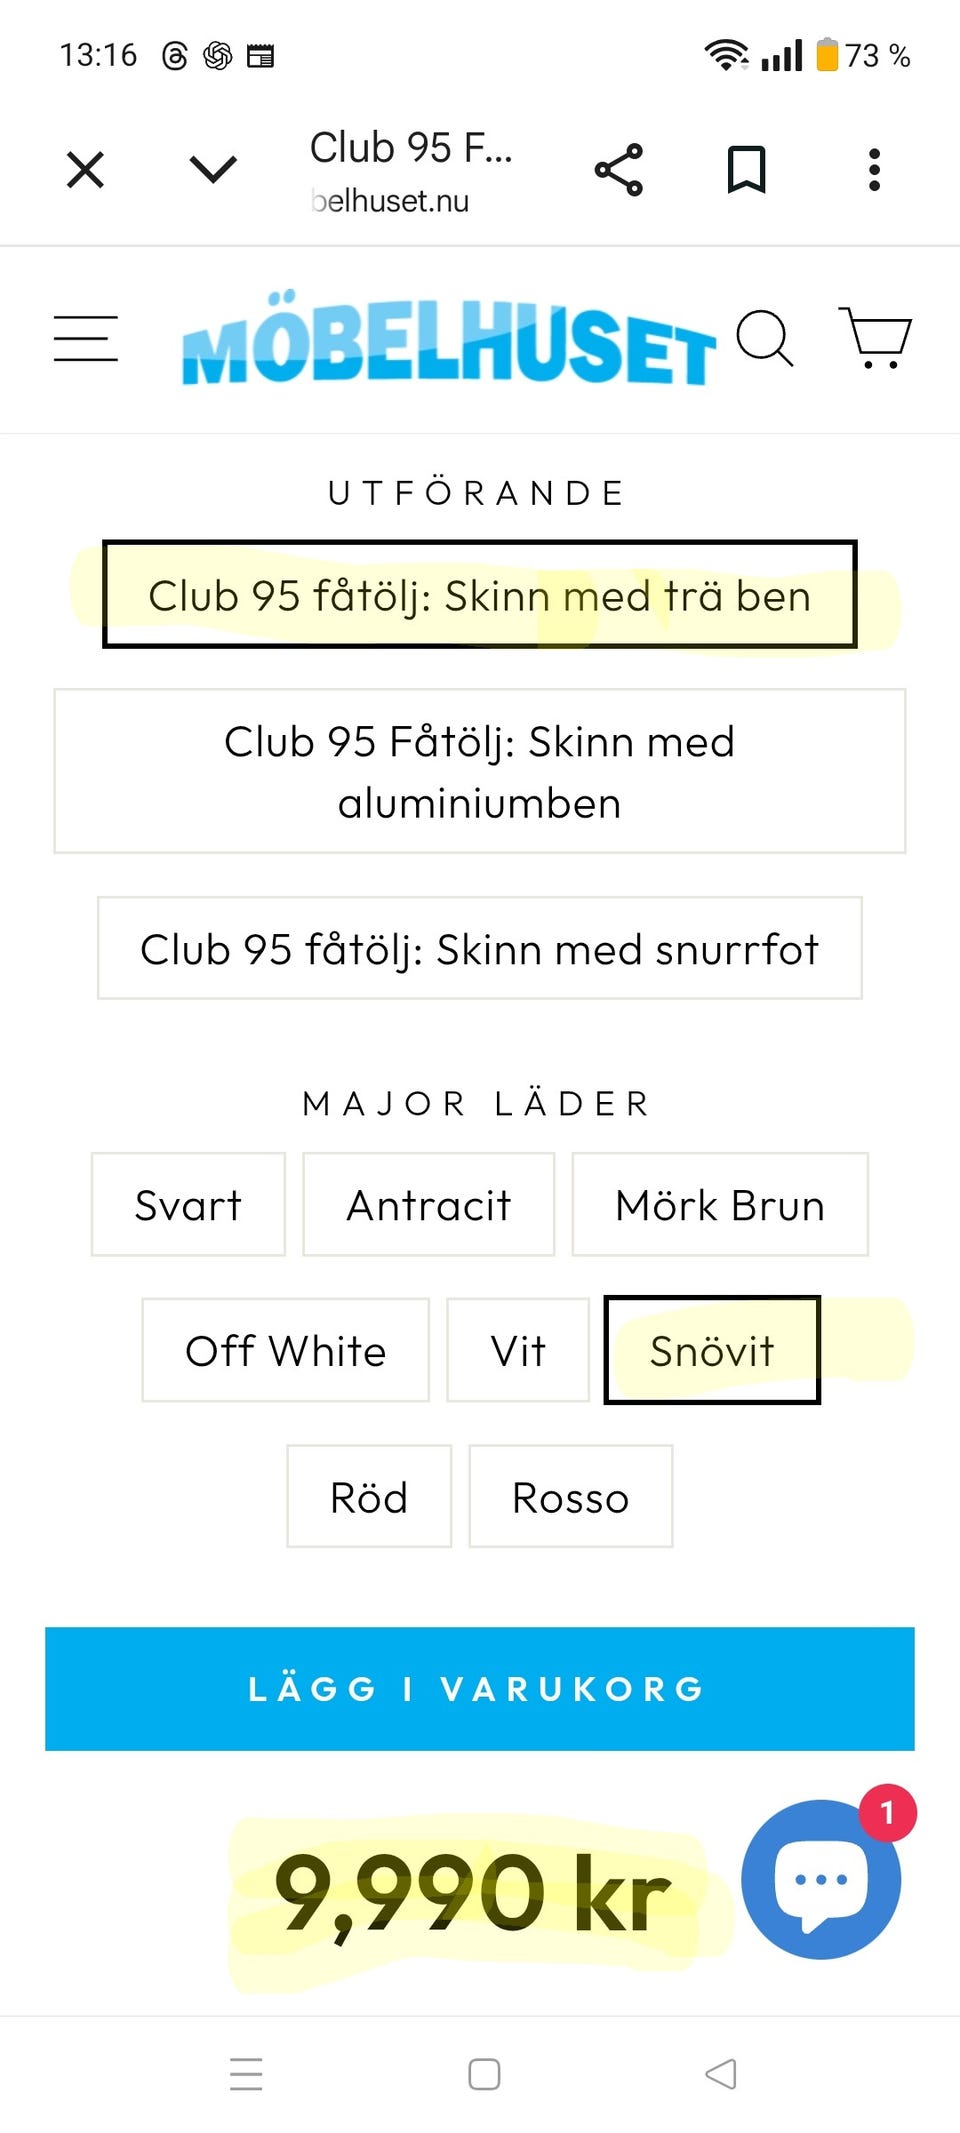Bookmark the current page
The height and width of the screenshot is (2133, 960).
[746, 170]
